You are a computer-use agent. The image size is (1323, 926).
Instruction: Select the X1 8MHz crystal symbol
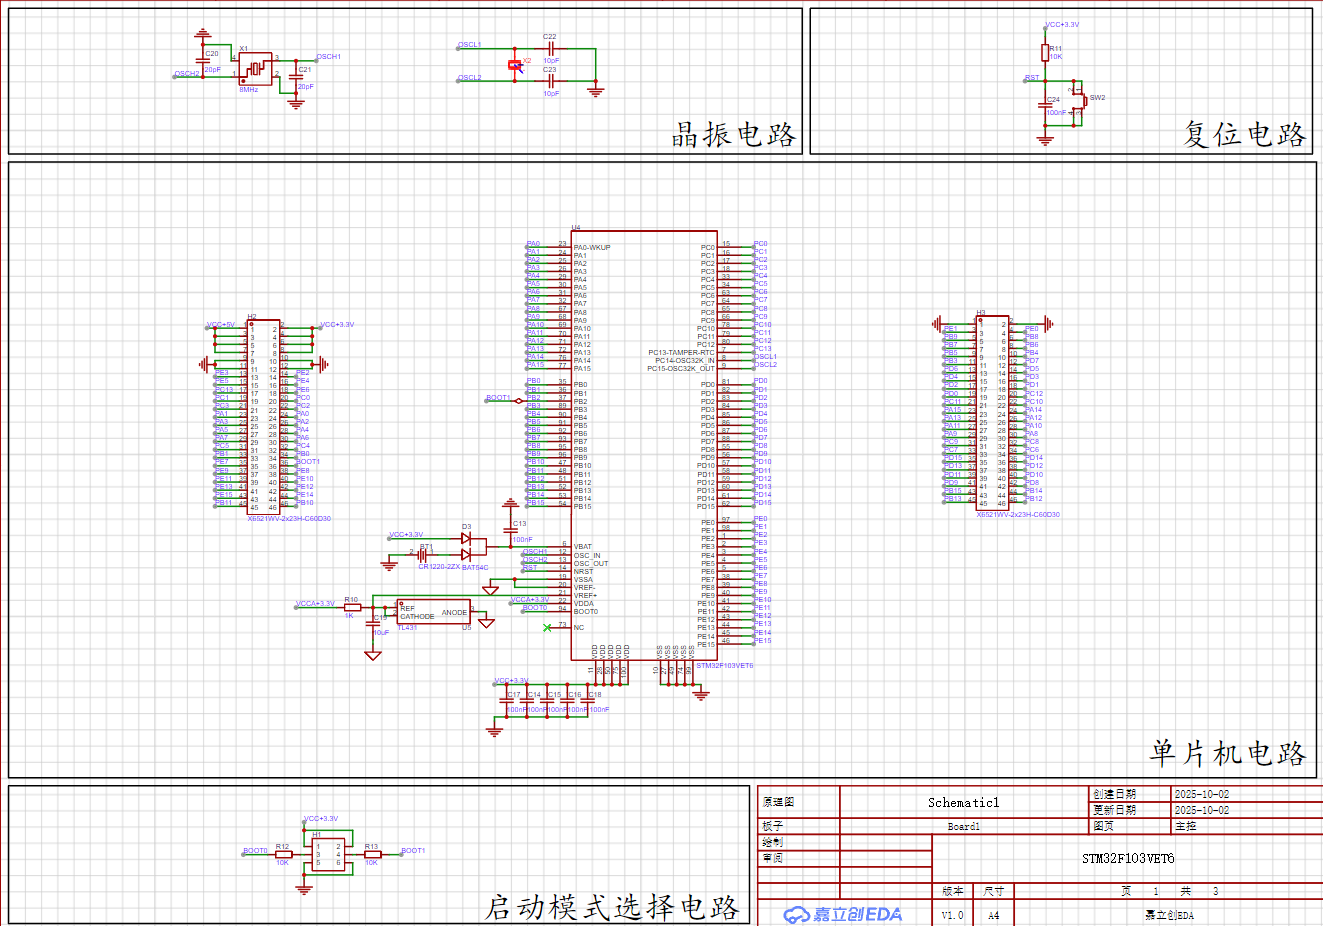(256, 68)
